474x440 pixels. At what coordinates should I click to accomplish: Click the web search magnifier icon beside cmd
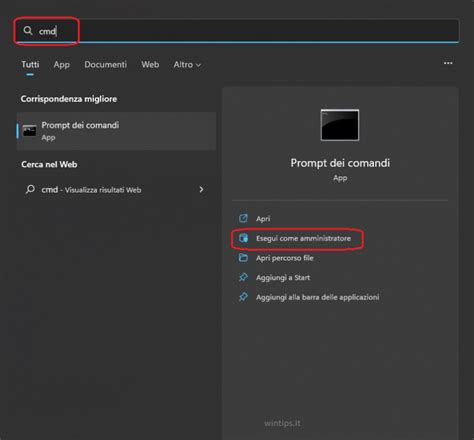coord(30,189)
